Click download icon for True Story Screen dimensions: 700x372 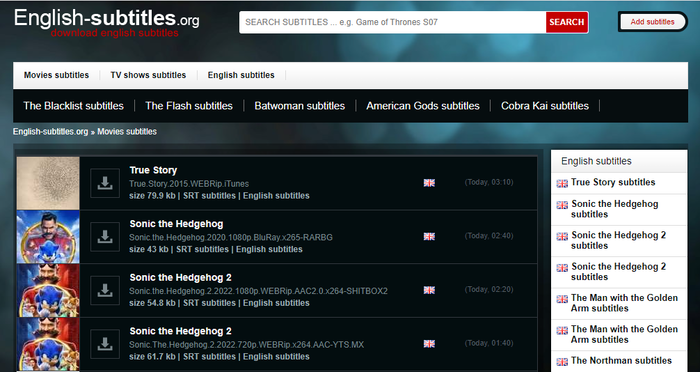coord(105,183)
